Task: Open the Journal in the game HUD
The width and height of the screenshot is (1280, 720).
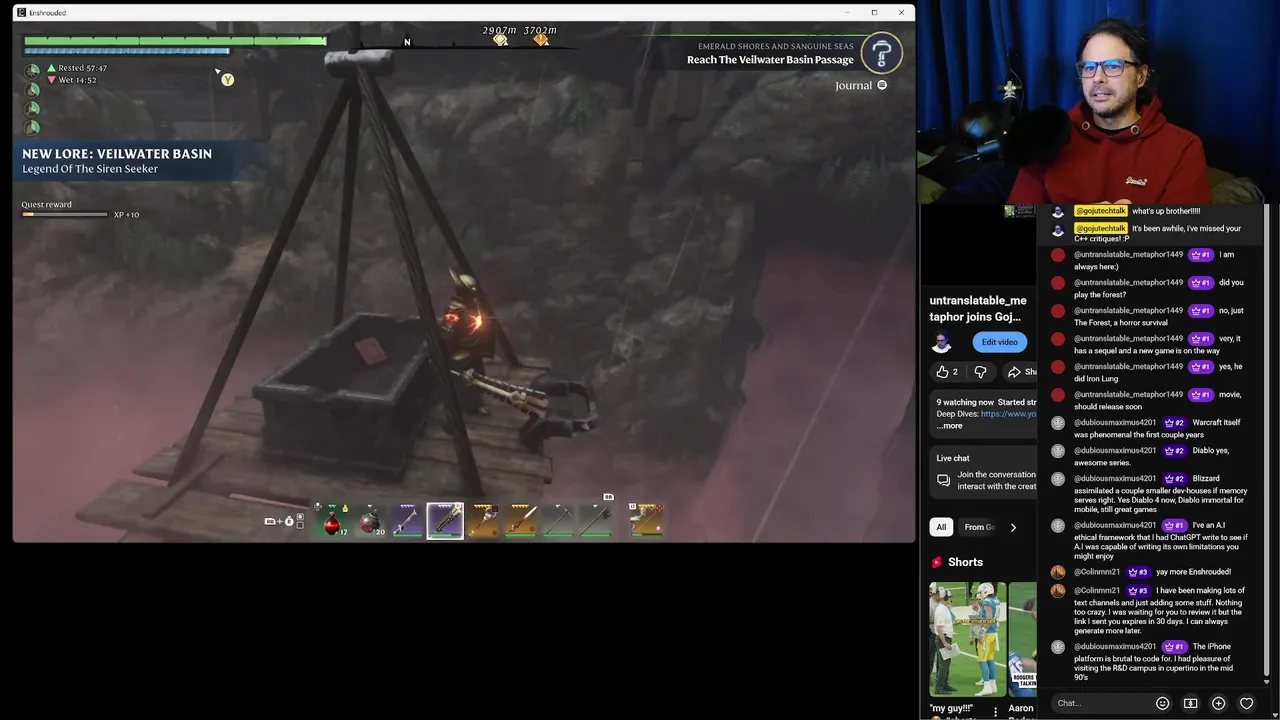Action: tap(861, 86)
